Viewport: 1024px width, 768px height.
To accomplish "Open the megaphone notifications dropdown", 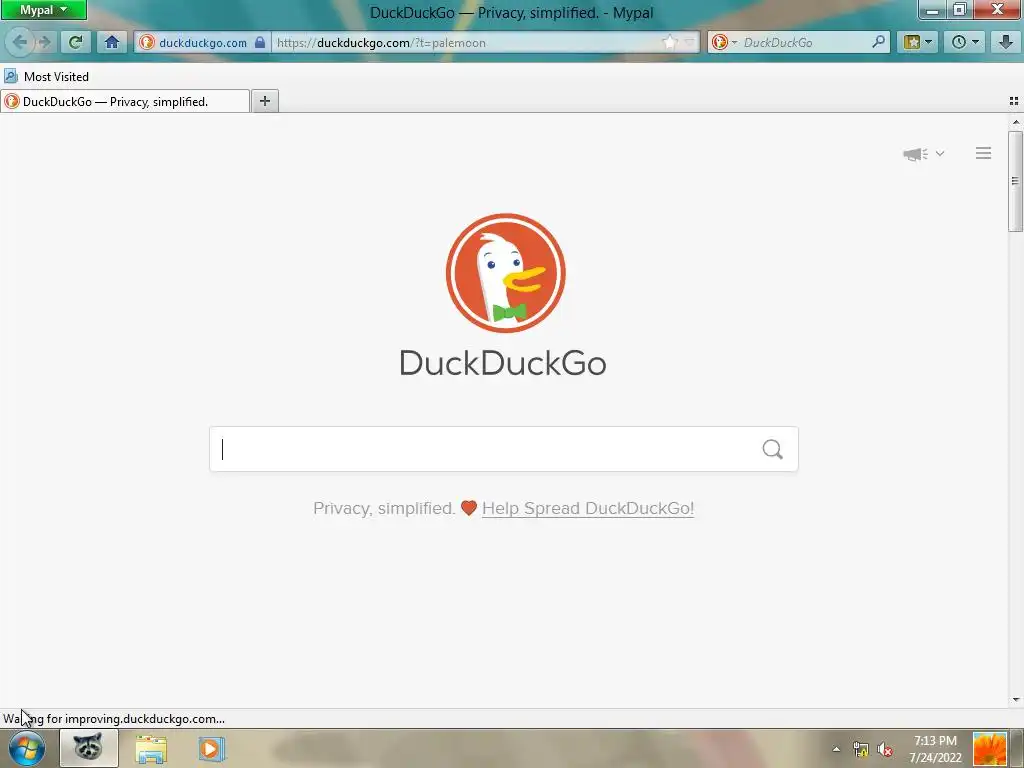I will [x=923, y=154].
